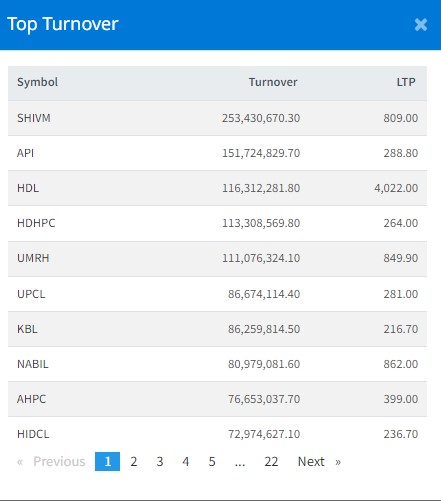Open page 4 of results
The width and height of the screenshot is (441, 501).
click(186, 462)
